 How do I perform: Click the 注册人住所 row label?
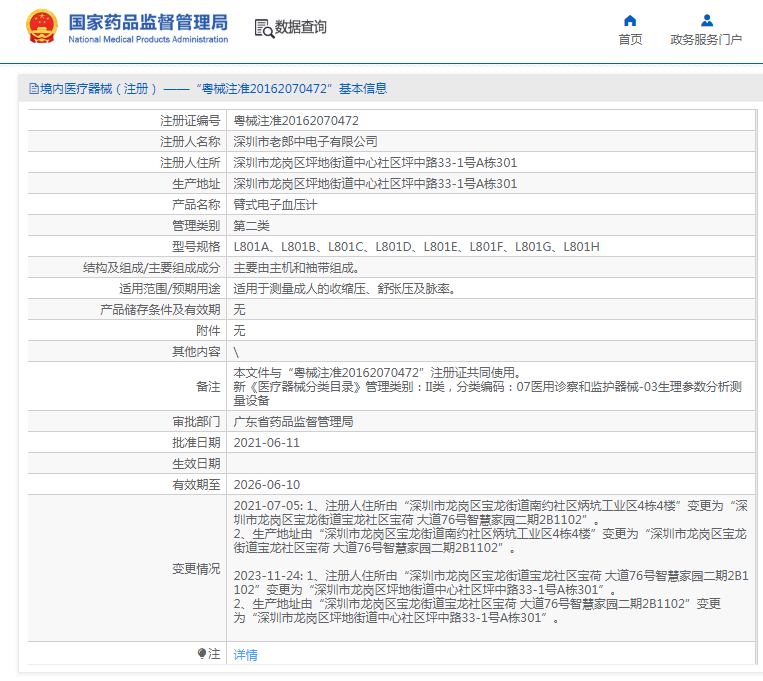pyautogui.click(x=190, y=163)
